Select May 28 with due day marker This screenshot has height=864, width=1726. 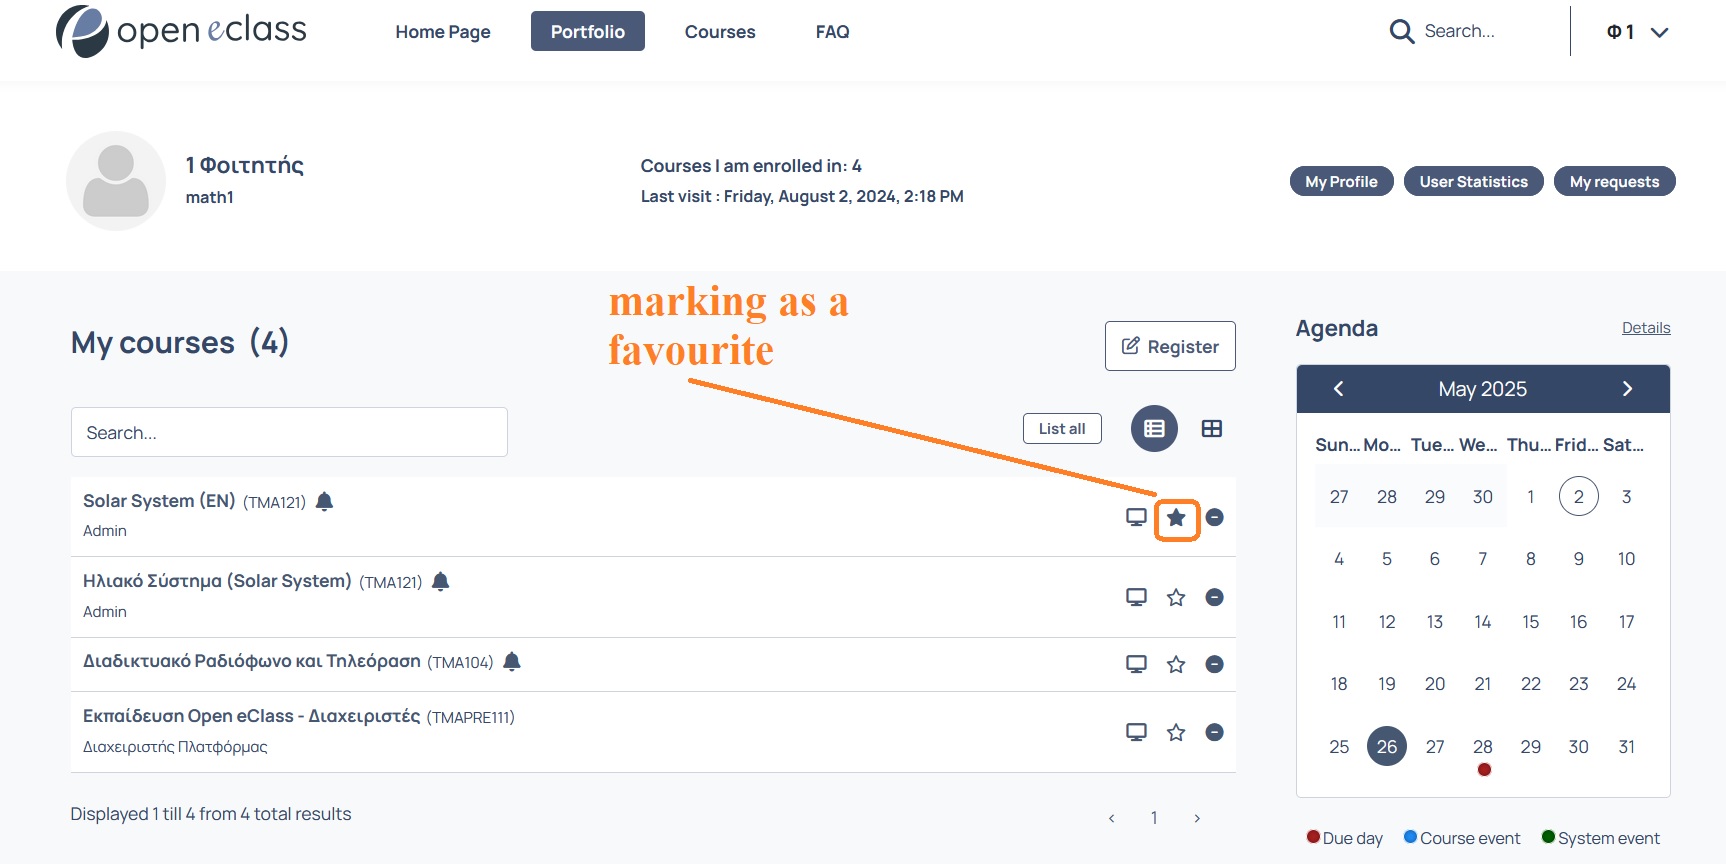1483,747
